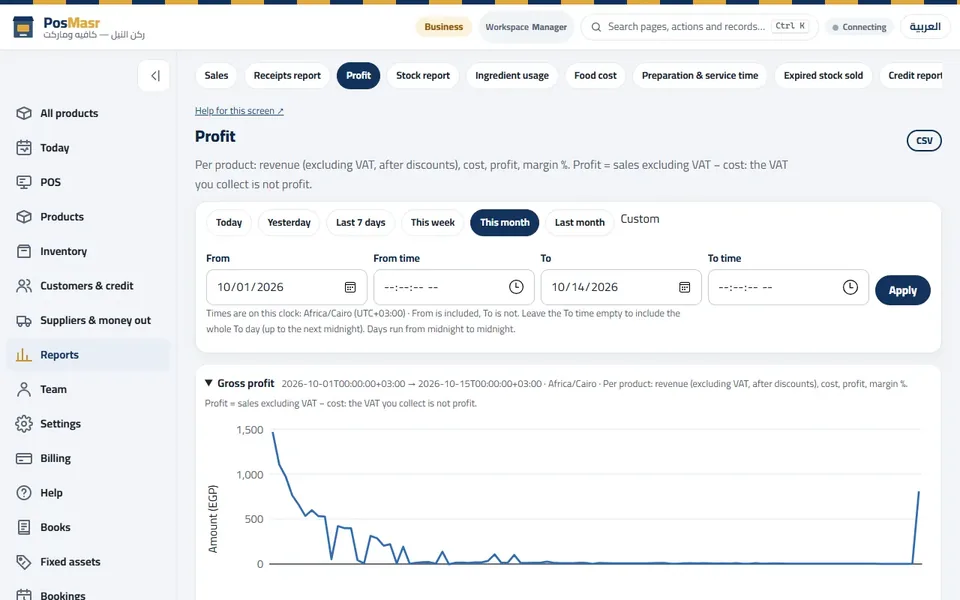The height and width of the screenshot is (600, 960).
Task: Click the Team person icon
Action: tap(24, 389)
